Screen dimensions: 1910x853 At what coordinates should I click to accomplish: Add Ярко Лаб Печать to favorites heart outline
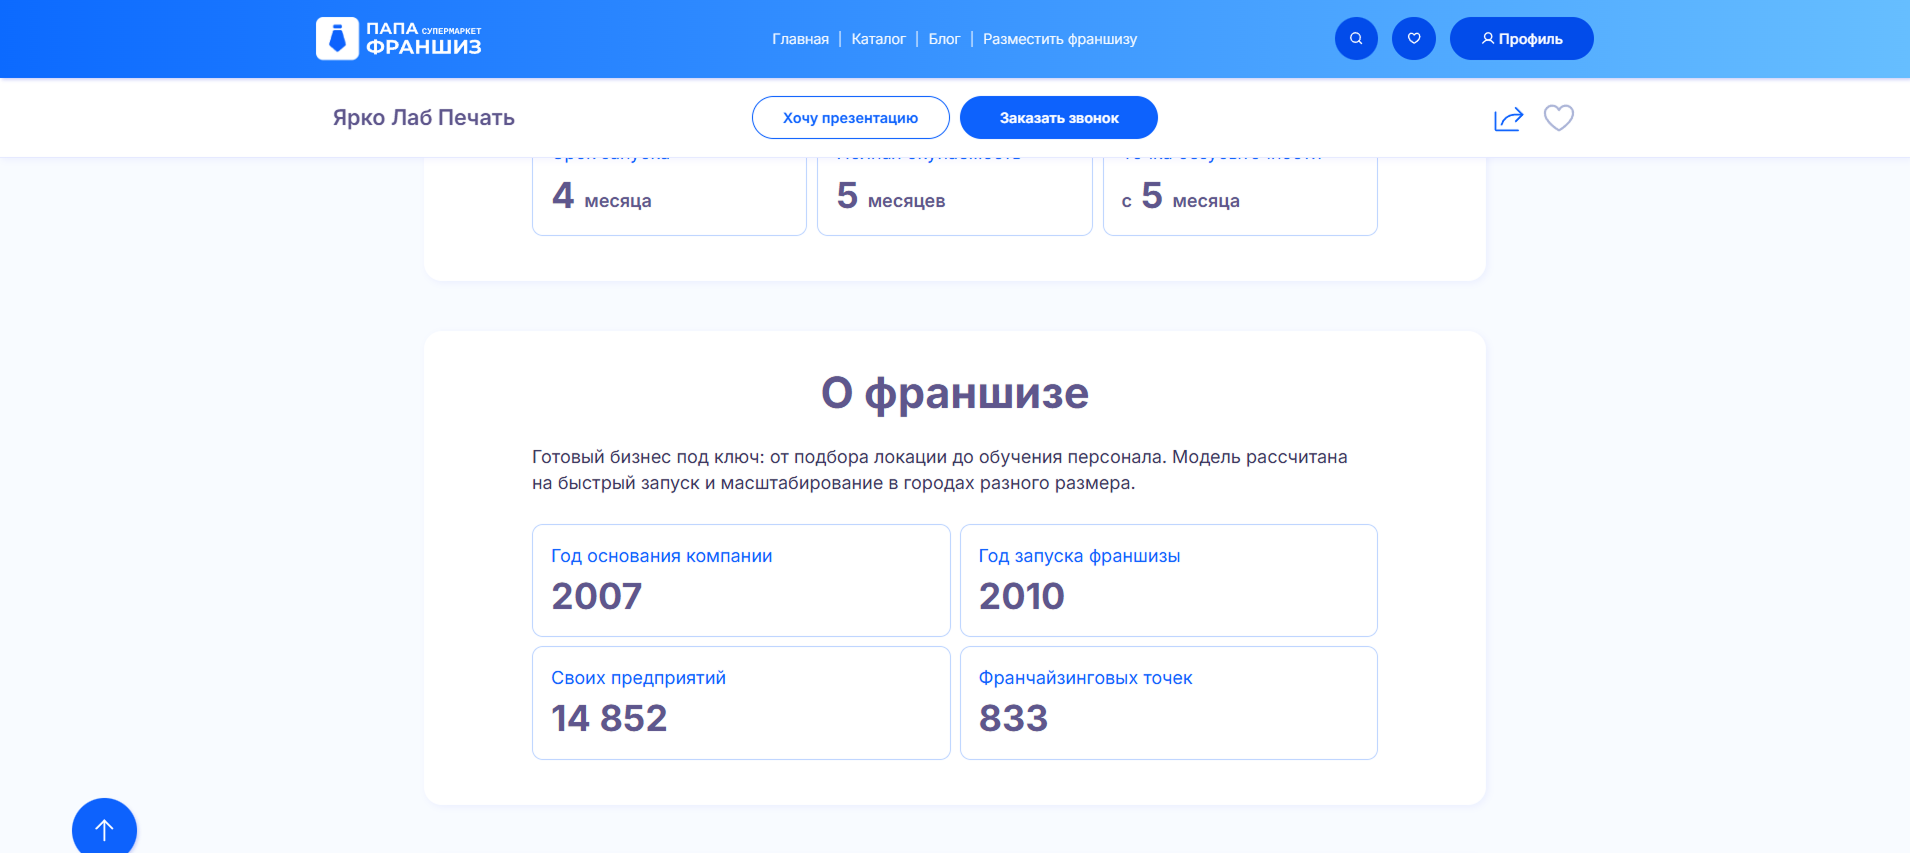point(1559,118)
